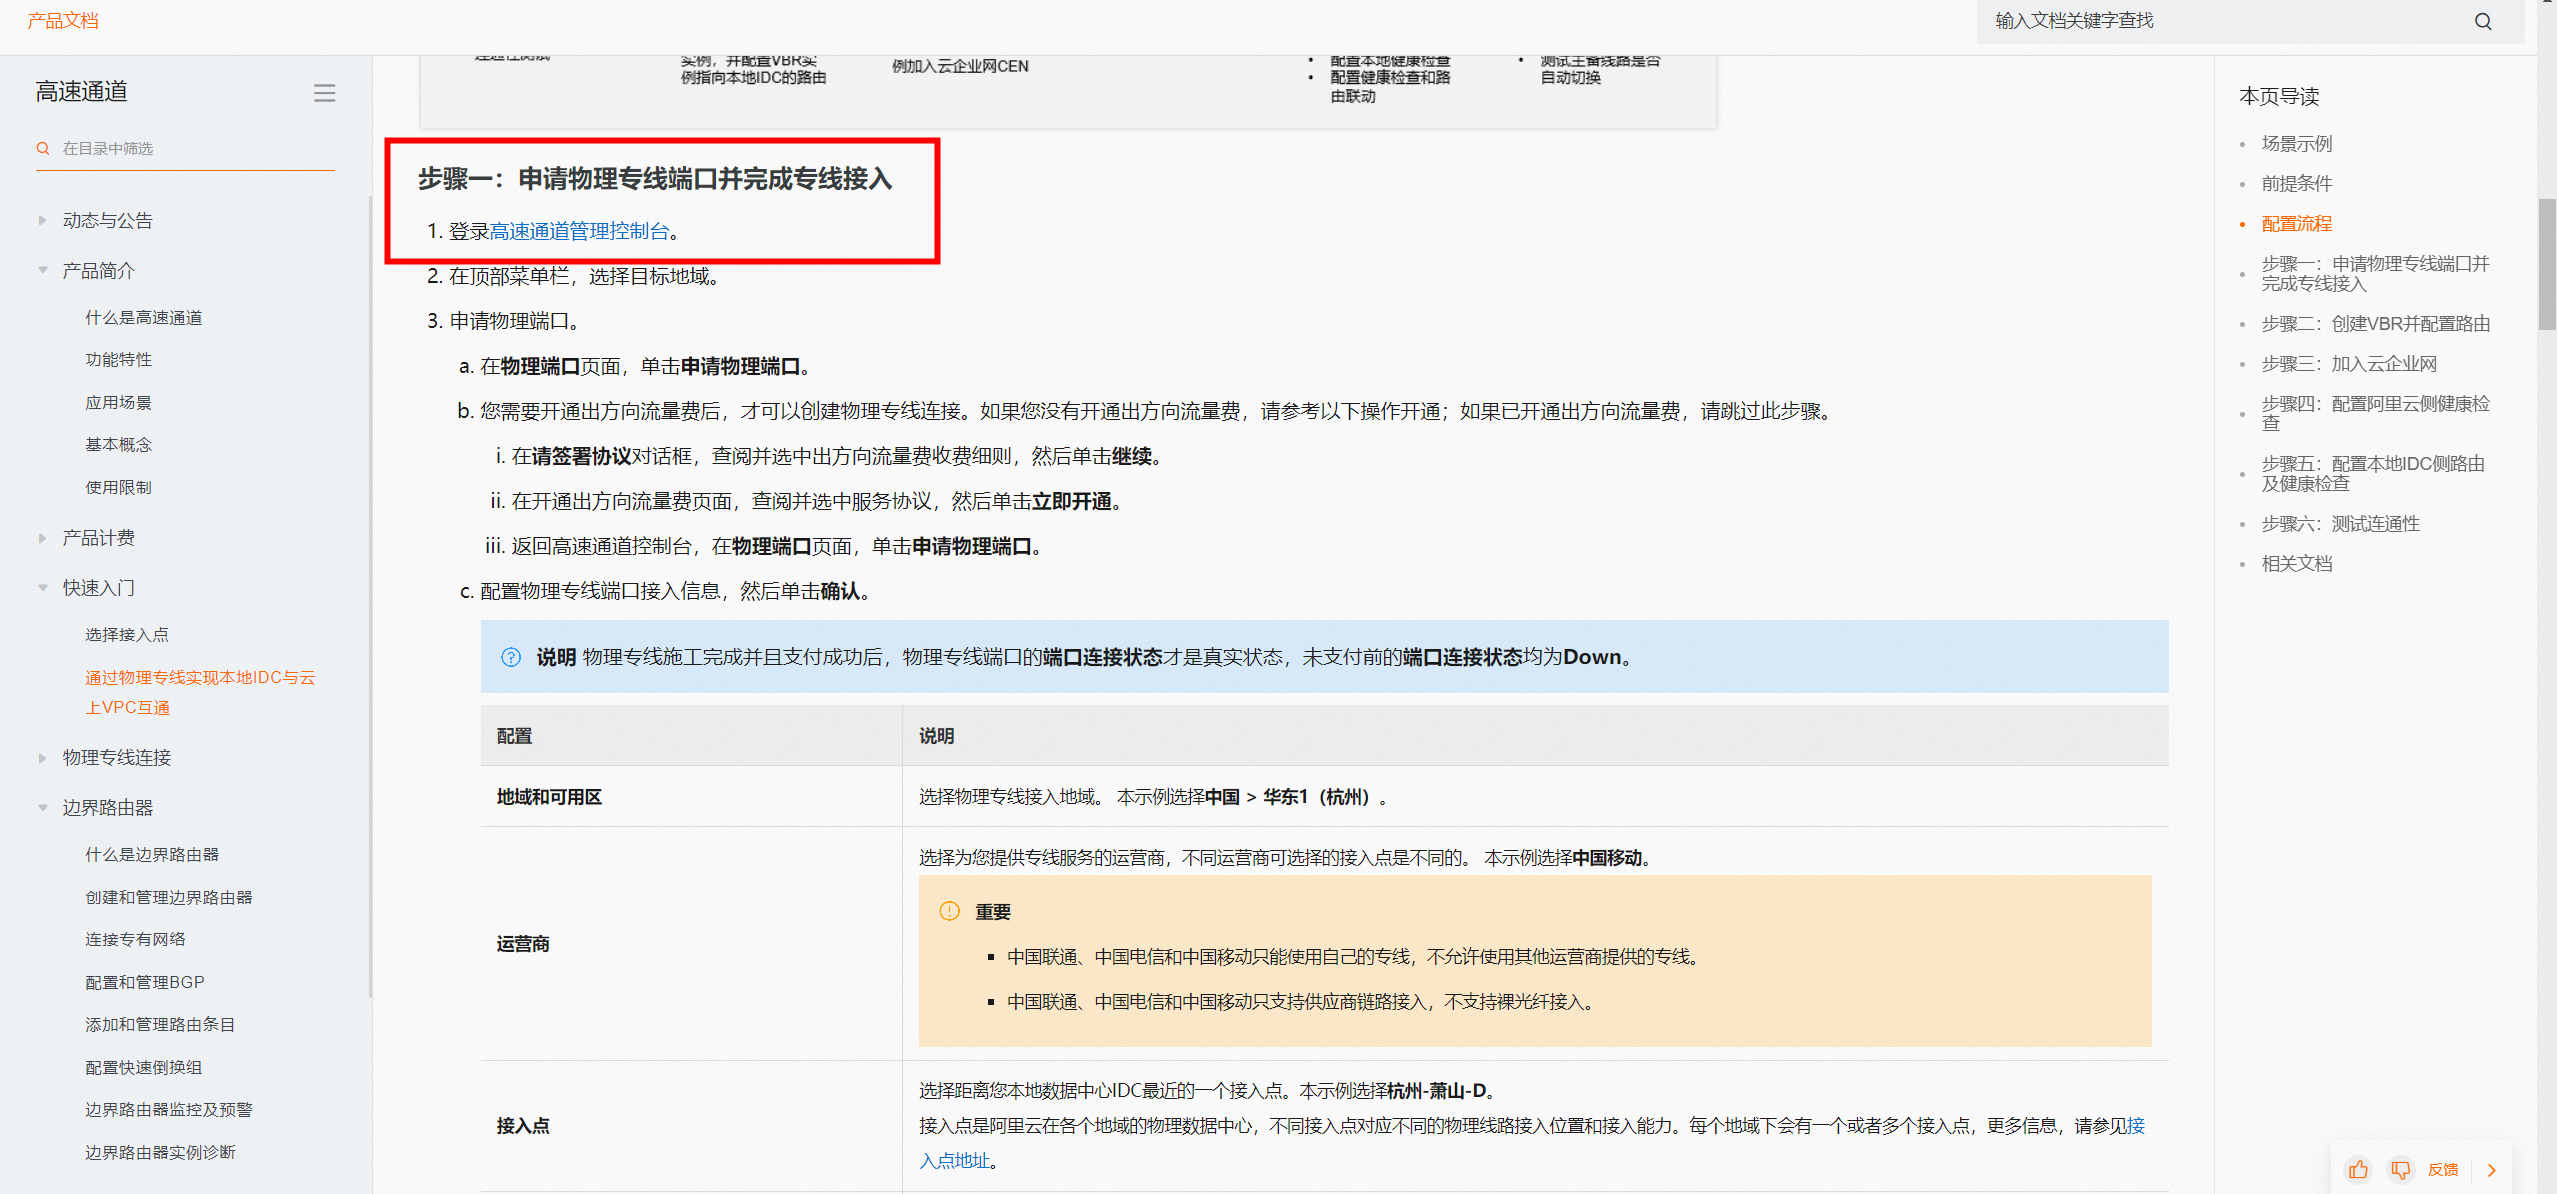Jump to 步骤一 in page guide
Viewport: 2557px width, 1194px height.
pyautogui.click(x=2375, y=274)
